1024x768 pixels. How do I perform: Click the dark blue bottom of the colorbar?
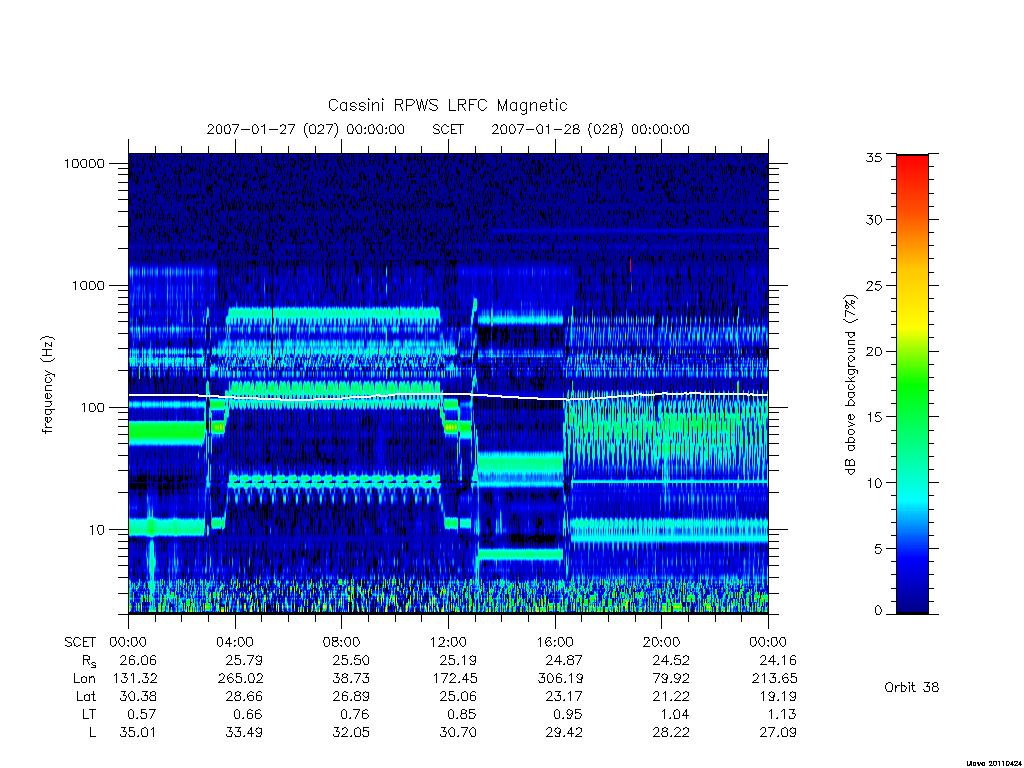click(912, 601)
